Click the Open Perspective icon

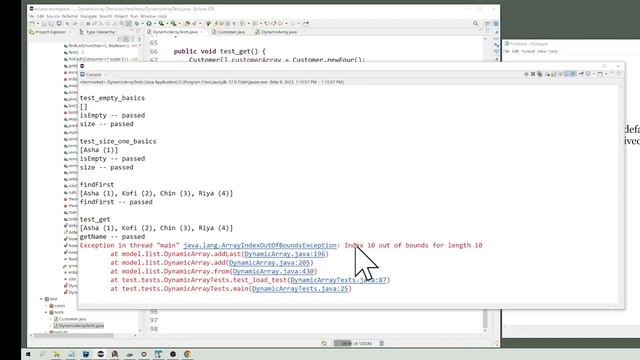coord(487,24)
